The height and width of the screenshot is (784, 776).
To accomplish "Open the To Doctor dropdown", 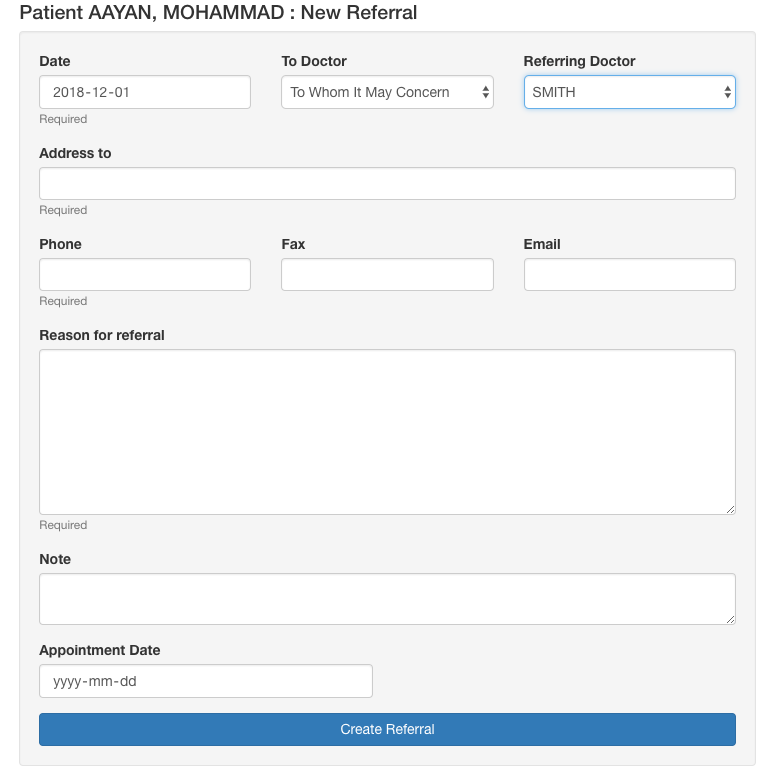I will [387, 92].
